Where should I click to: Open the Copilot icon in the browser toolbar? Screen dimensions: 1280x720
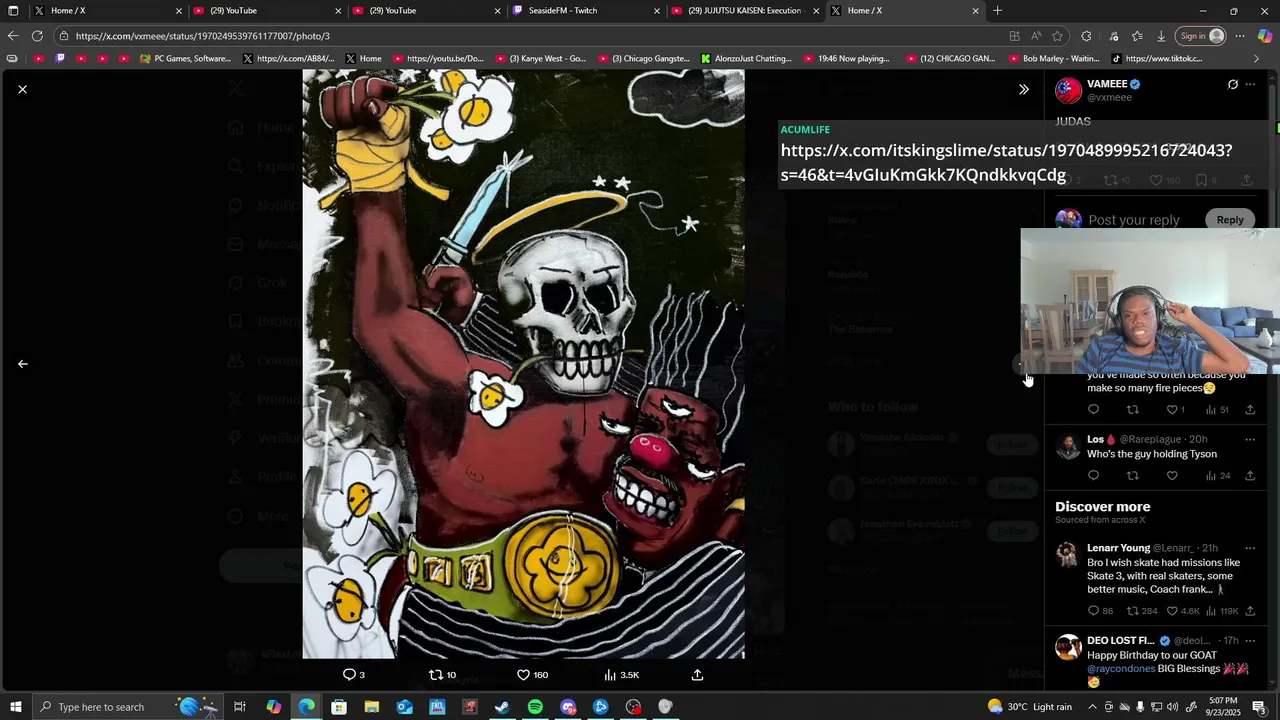[x=1265, y=36]
